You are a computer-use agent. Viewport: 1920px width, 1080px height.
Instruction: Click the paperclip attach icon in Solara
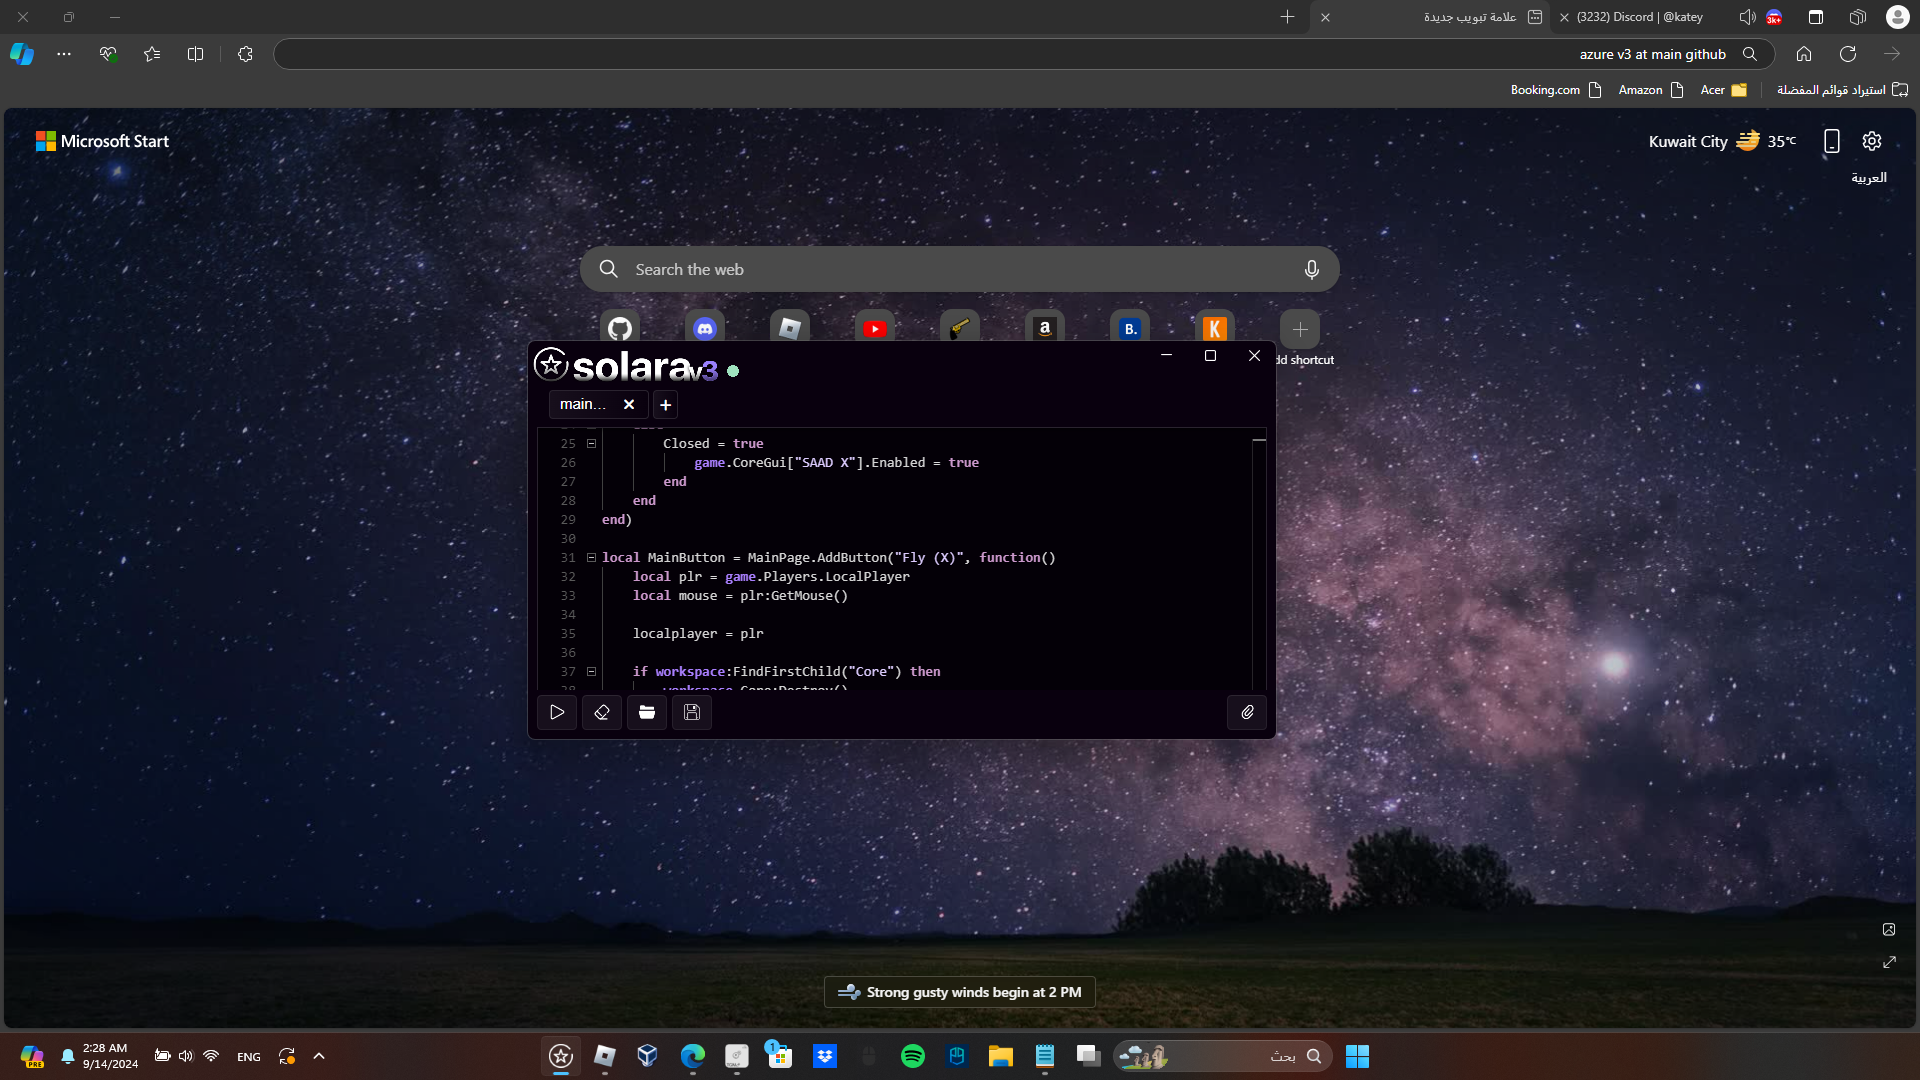pyautogui.click(x=1247, y=713)
